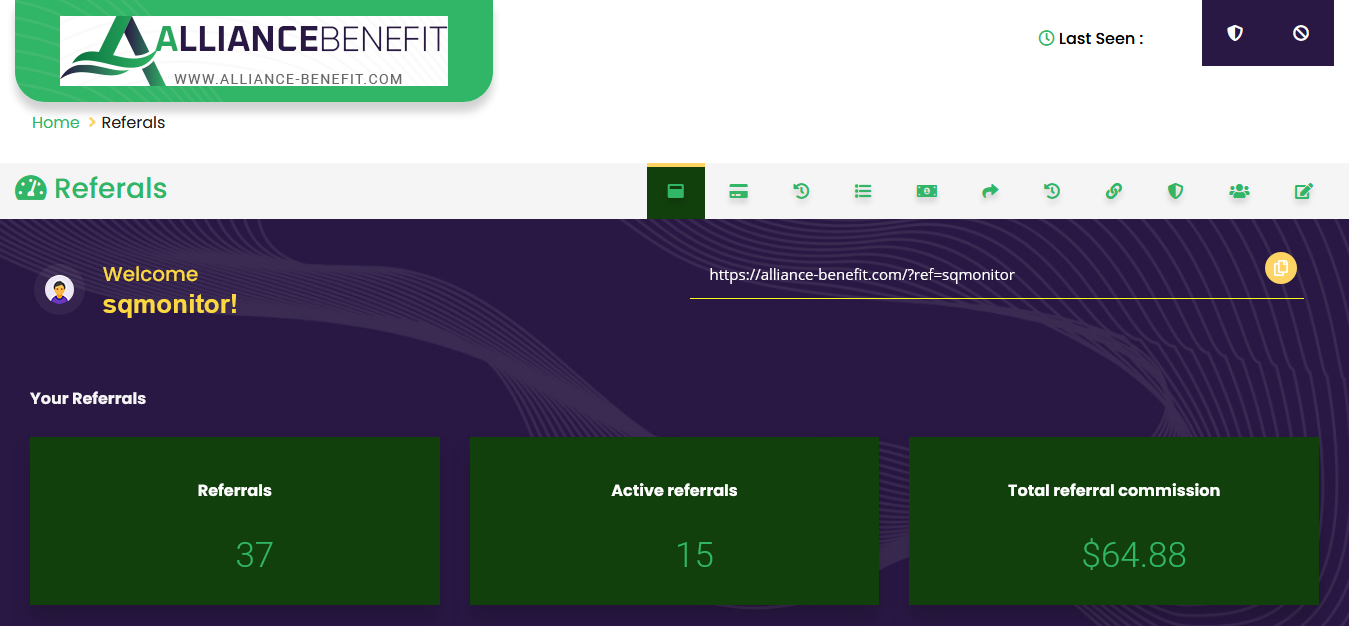This screenshot has width=1349, height=626.
Task: Click the white shield icon in top bar
Action: tap(1235, 33)
